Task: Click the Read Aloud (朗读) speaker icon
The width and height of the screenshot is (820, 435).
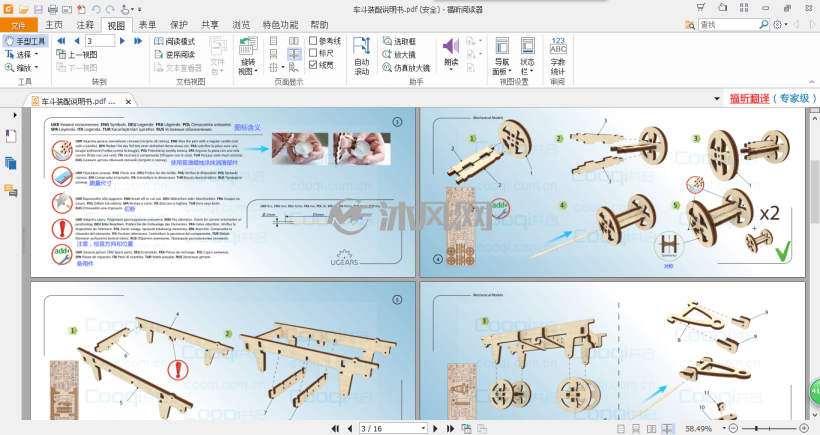Action: click(x=451, y=47)
